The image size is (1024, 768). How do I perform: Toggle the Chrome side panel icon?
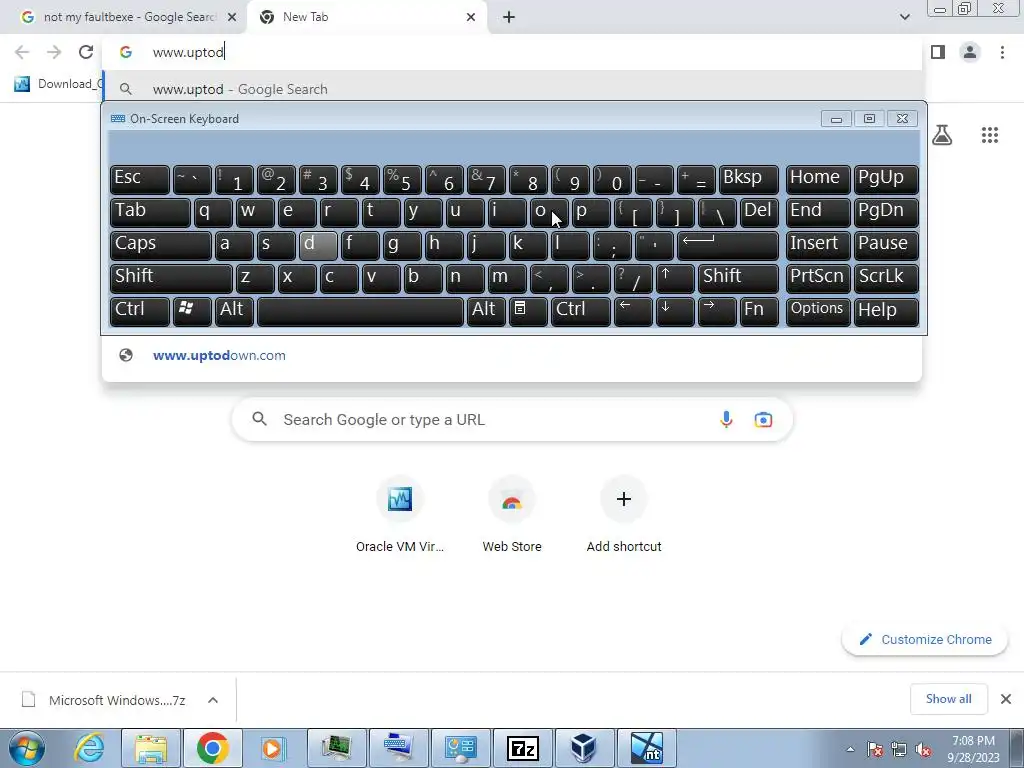click(938, 52)
